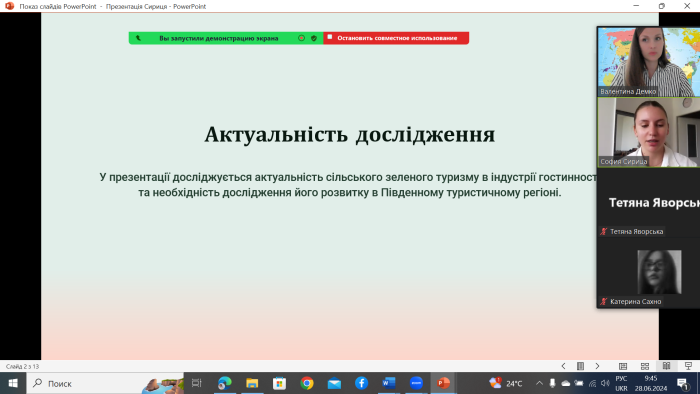The height and width of the screenshot is (394, 700).
Task: Switch input language РУС UKR indicator
Action: click(x=621, y=383)
